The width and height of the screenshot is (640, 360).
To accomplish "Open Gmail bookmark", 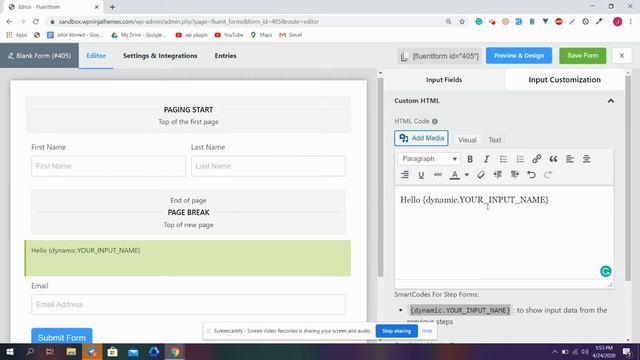I will pos(291,35).
